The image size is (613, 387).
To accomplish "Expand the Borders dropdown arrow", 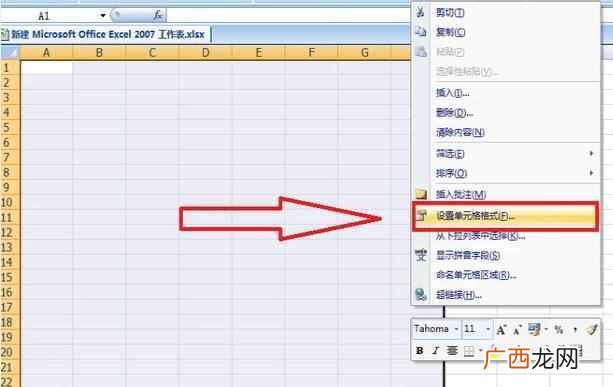I will (x=480, y=351).
